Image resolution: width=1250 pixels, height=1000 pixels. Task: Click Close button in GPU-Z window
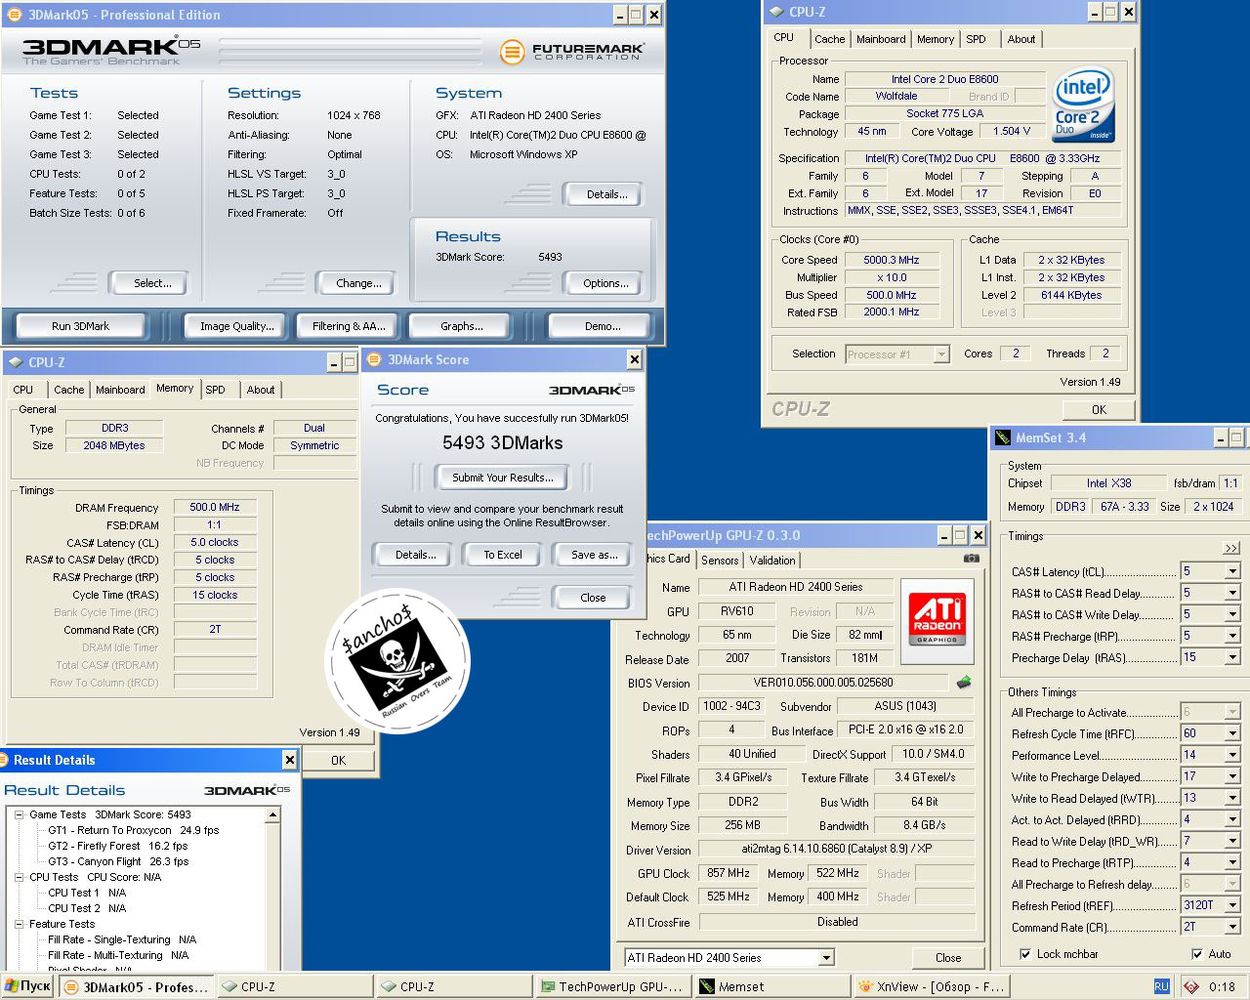[948, 958]
